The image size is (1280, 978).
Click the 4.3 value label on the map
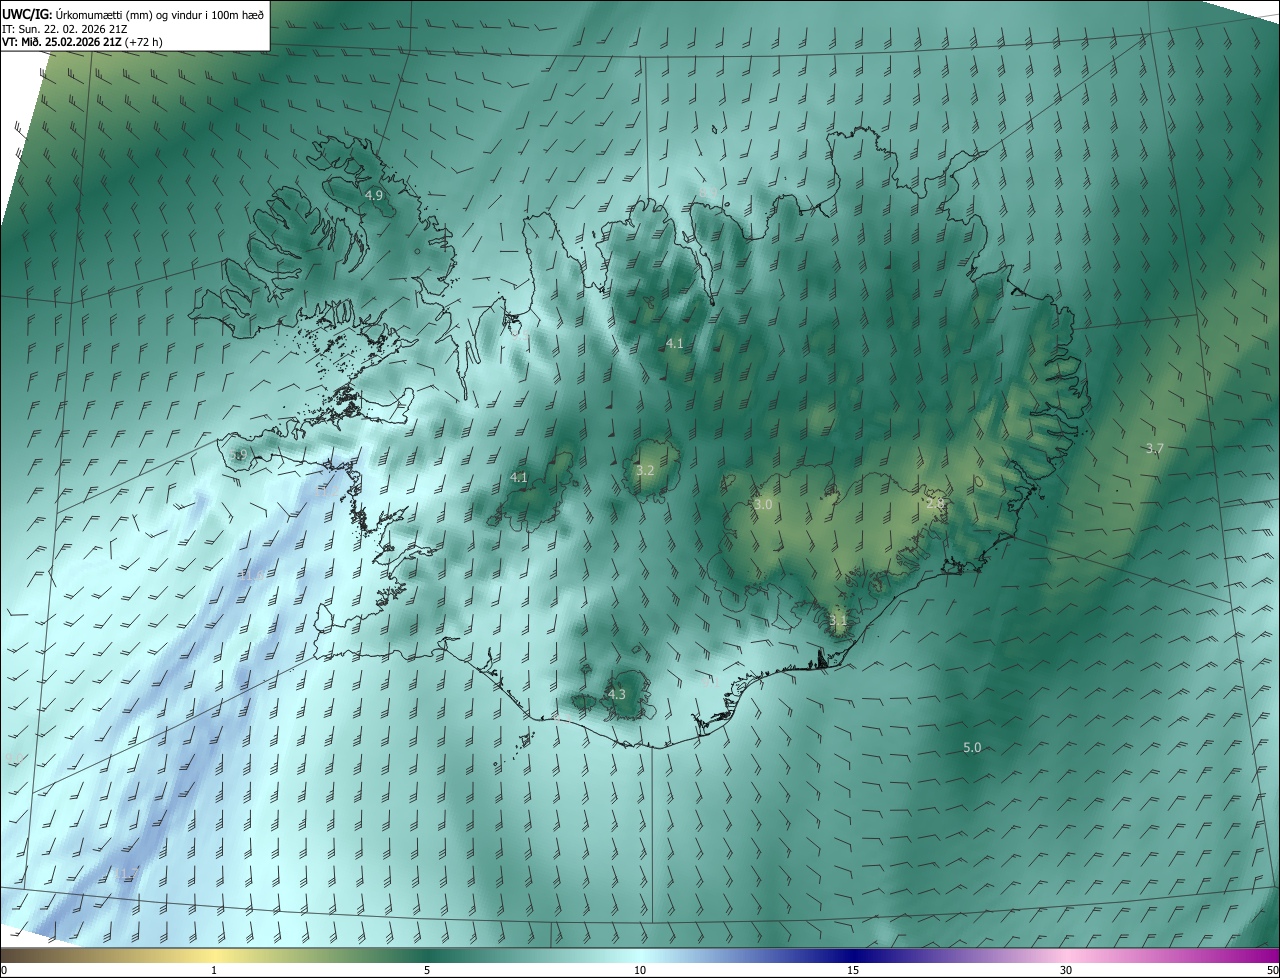pos(616,694)
